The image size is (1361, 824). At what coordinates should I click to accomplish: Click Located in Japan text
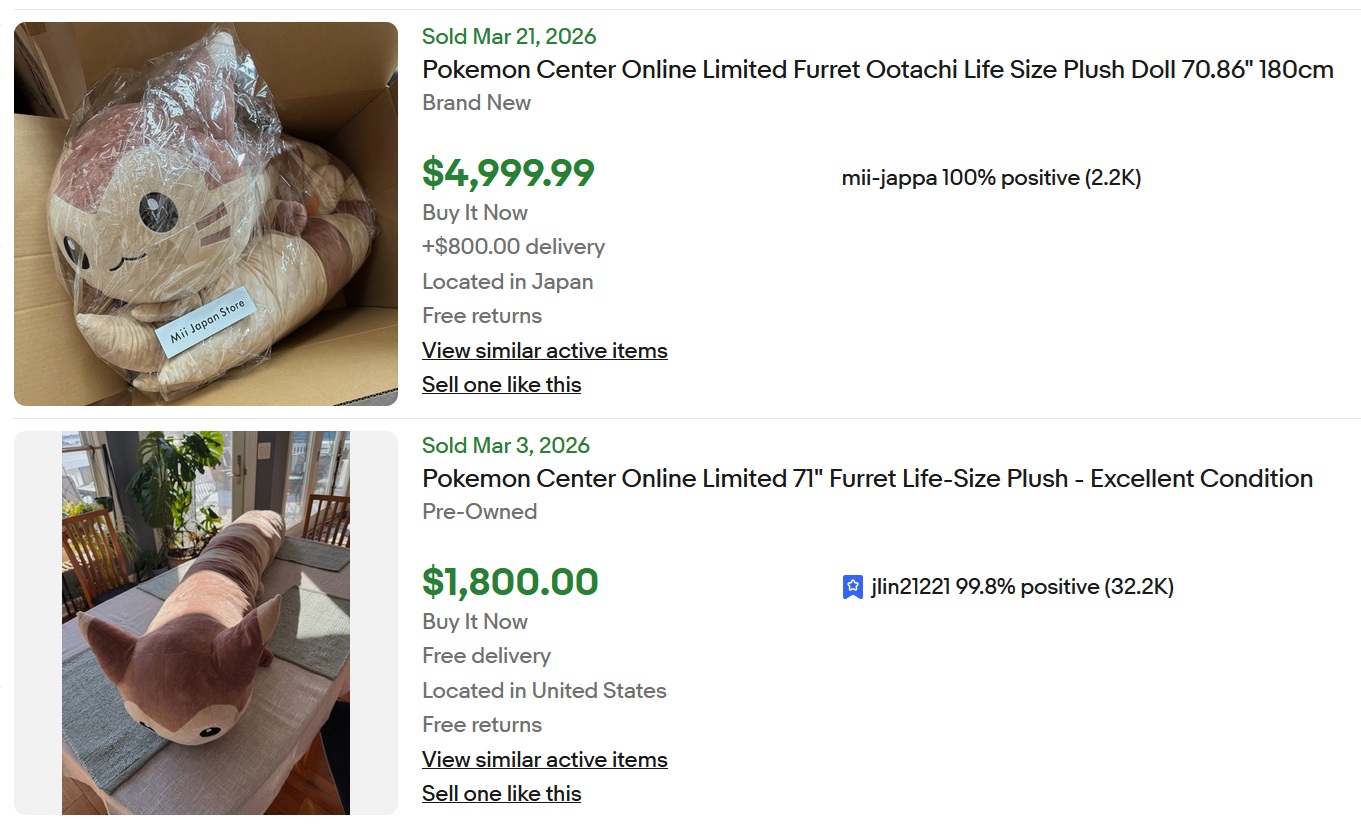point(507,282)
